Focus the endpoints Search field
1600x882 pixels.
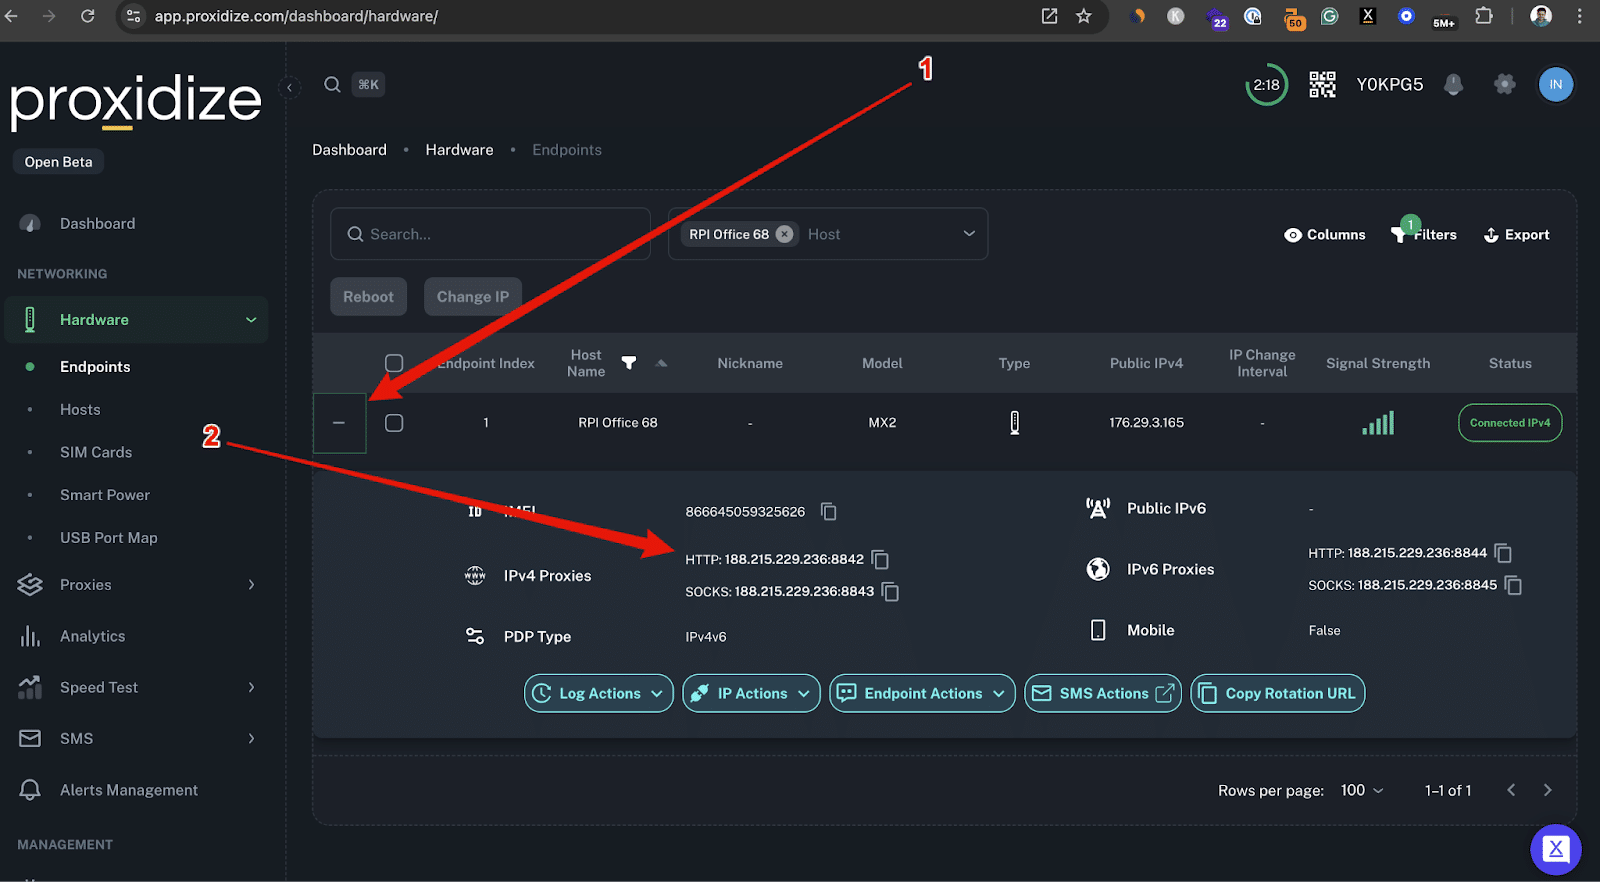pos(490,234)
